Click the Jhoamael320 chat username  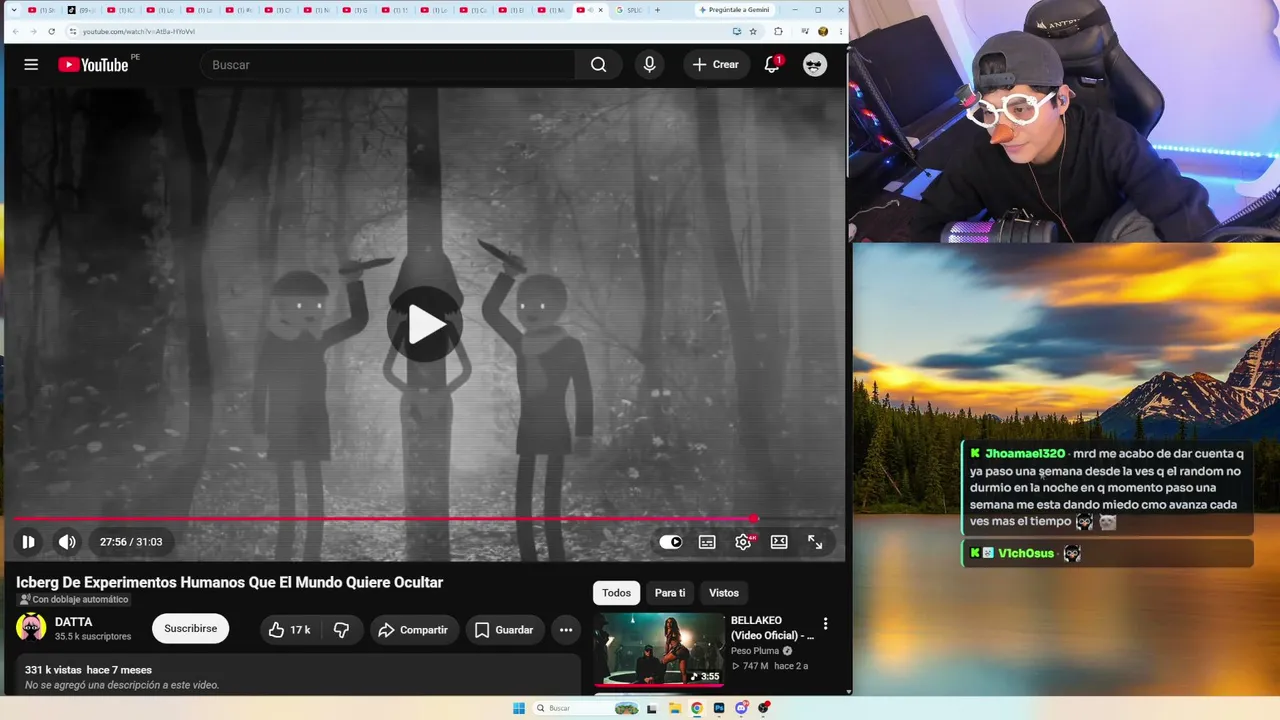point(1025,454)
